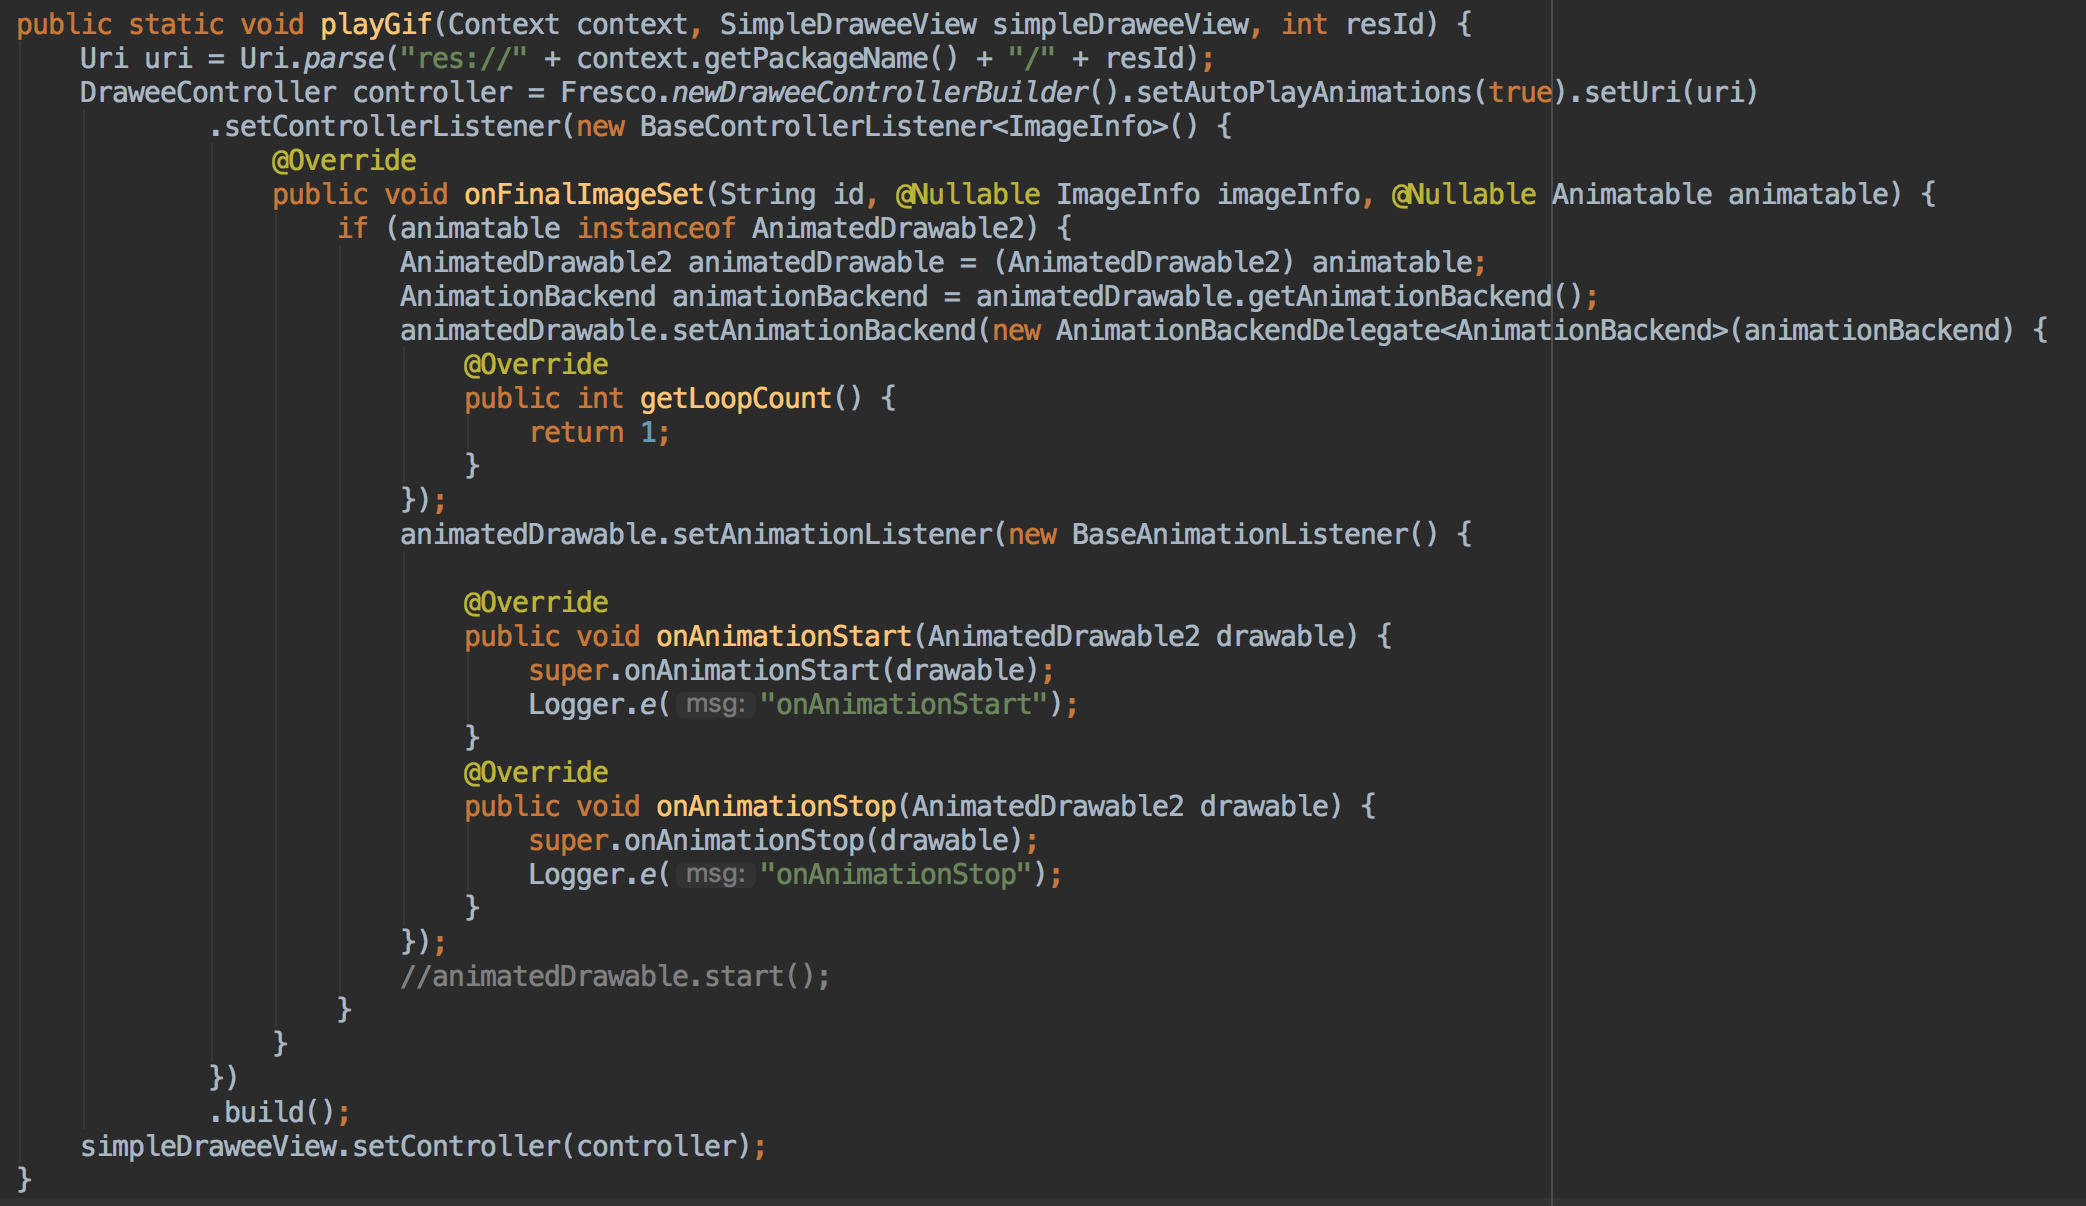Click setAnimationListener method call
The height and width of the screenshot is (1206, 2086).
click(x=832, y=534)
